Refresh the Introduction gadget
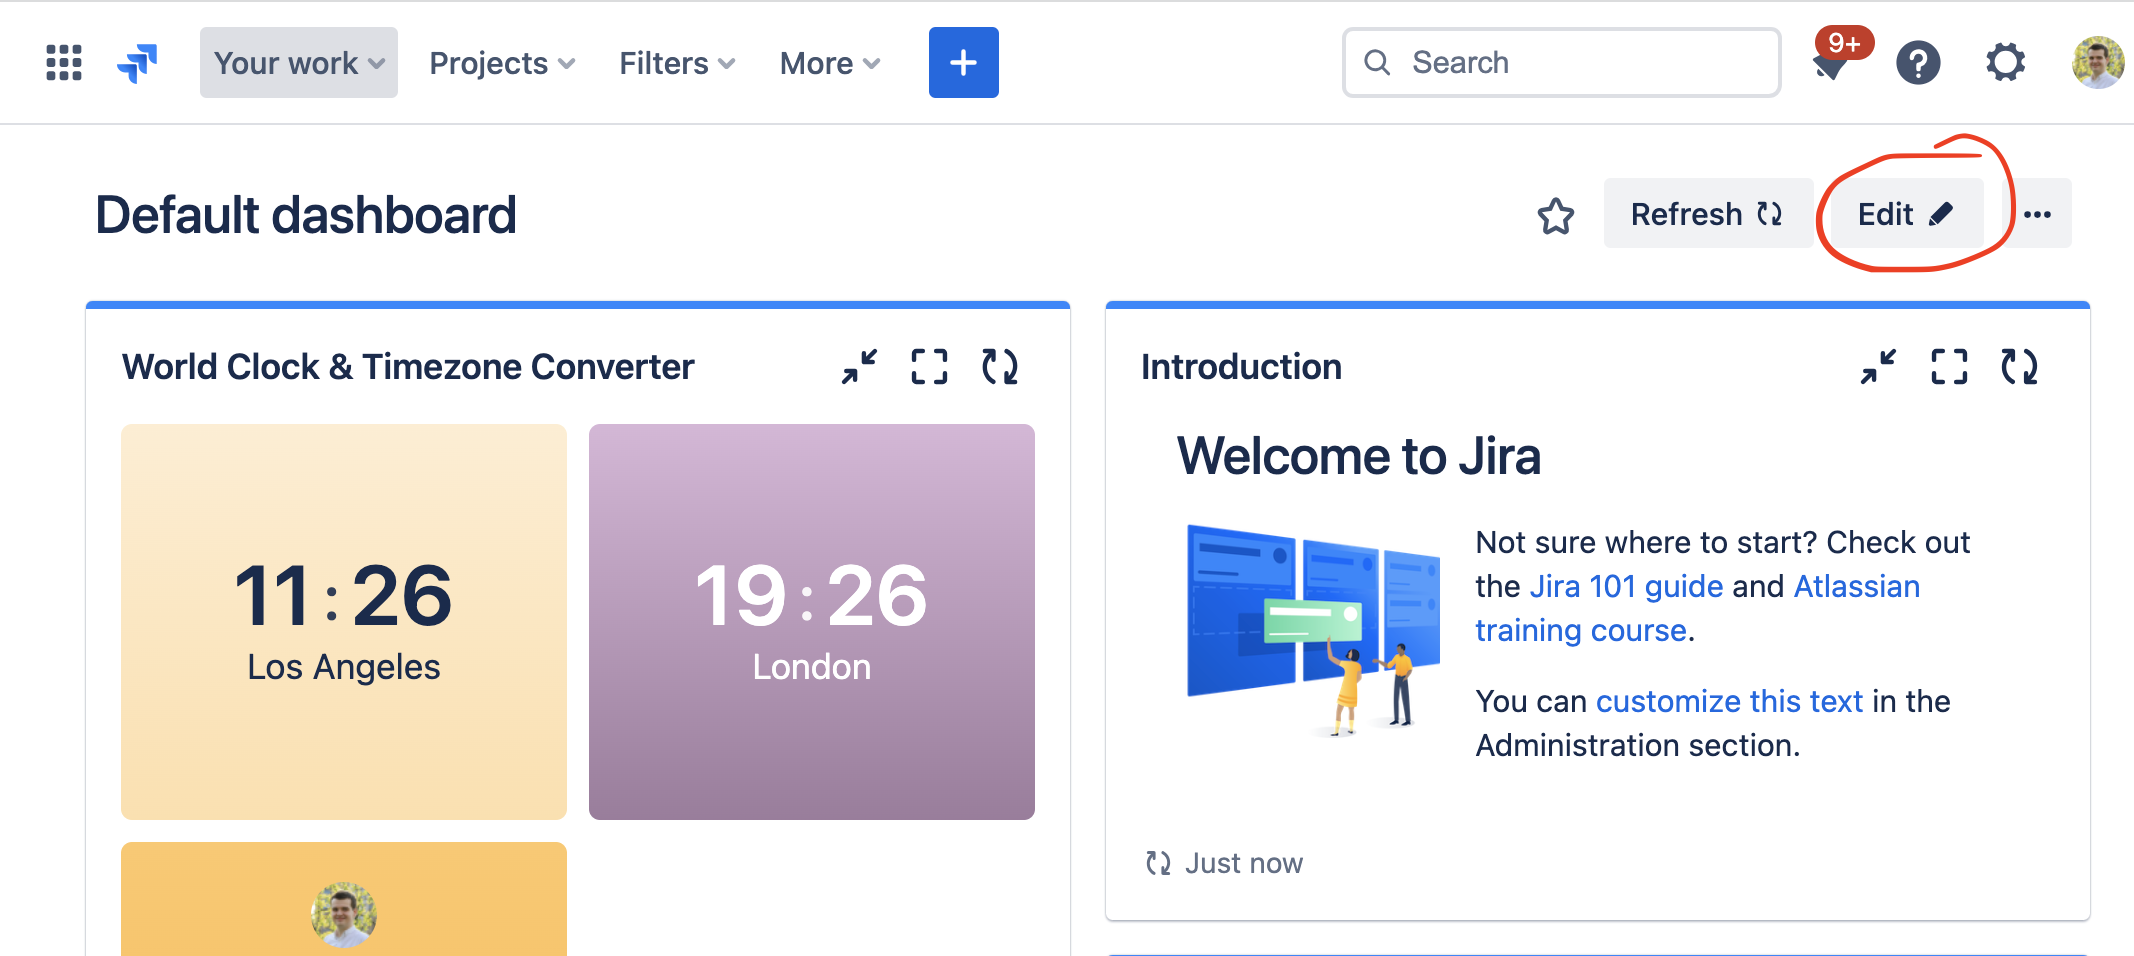Screen dimensions: 2134x956 coord(2019,367)
